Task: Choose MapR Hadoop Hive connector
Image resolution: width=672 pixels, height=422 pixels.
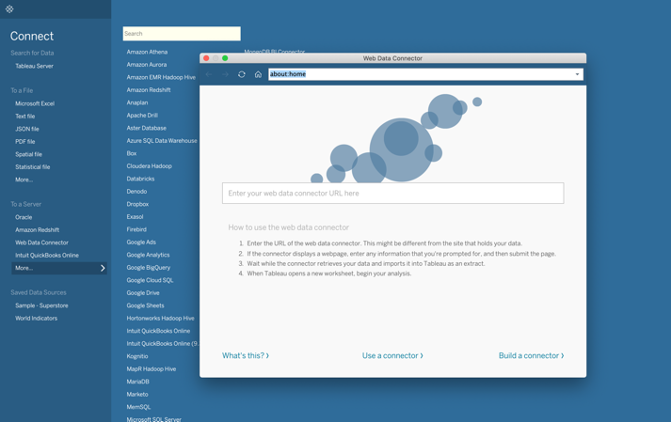Action: tap(151, 369)
